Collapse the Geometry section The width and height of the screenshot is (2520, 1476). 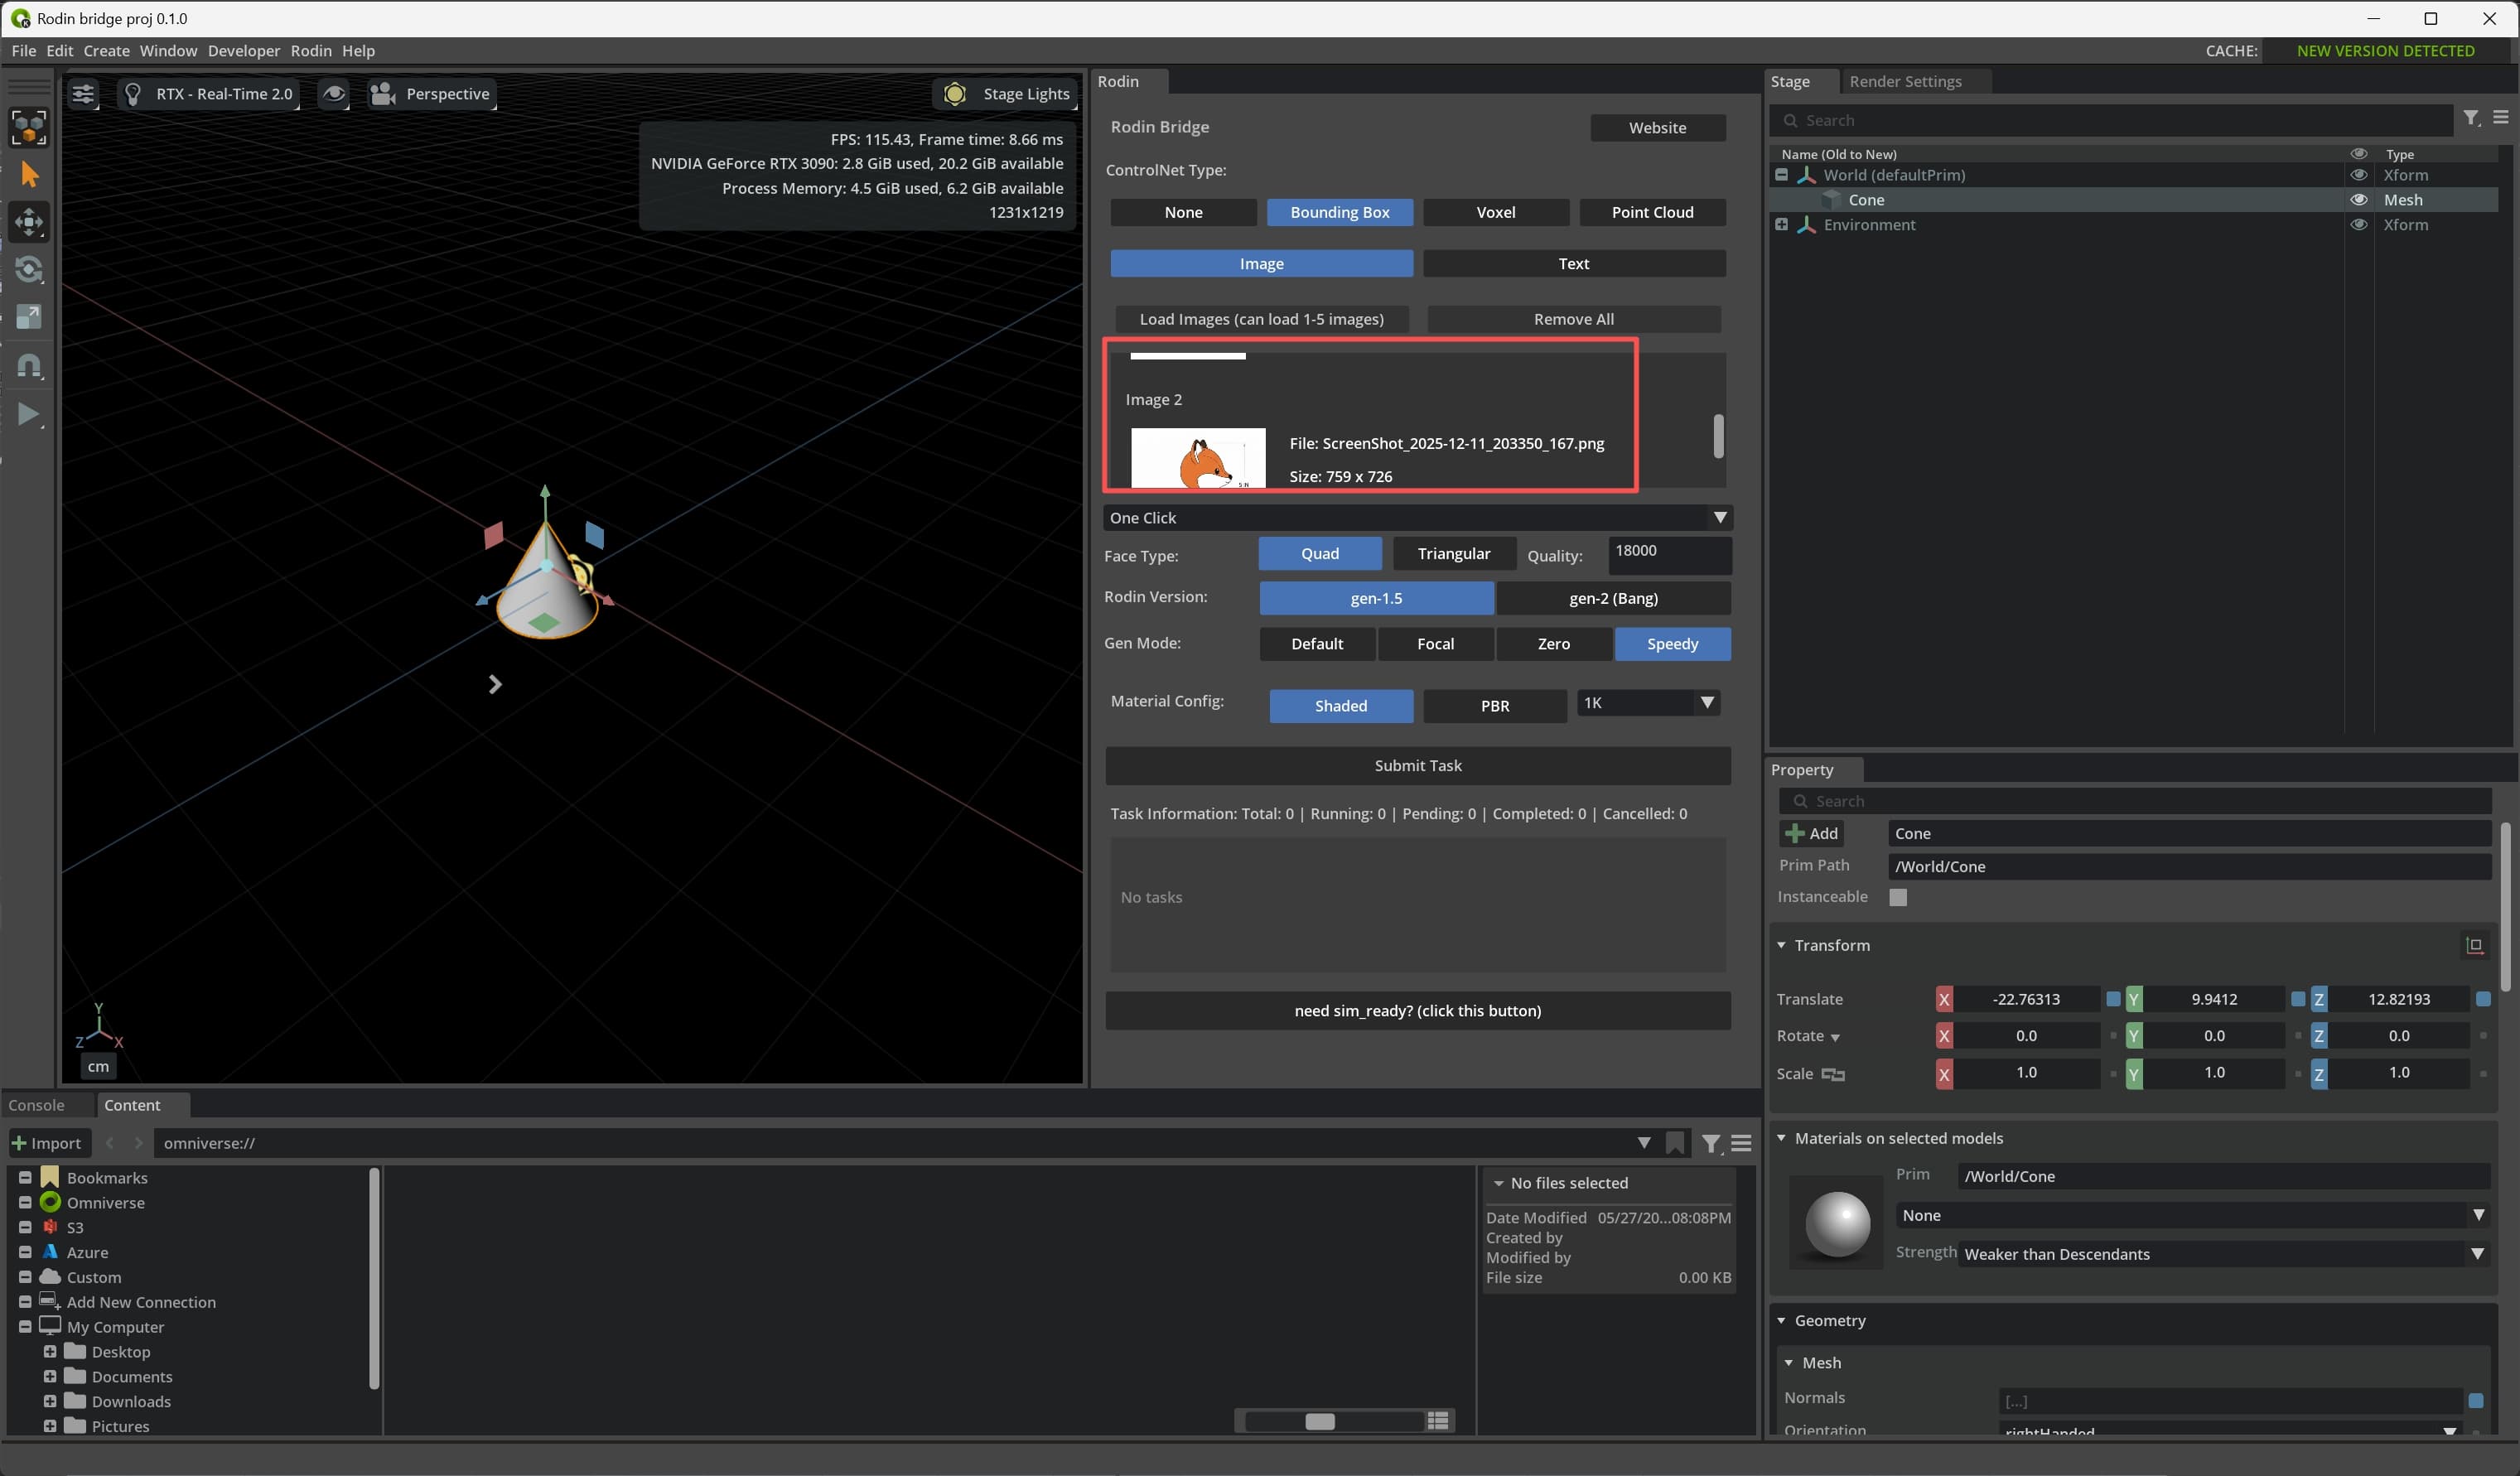pos(1781,1321)
